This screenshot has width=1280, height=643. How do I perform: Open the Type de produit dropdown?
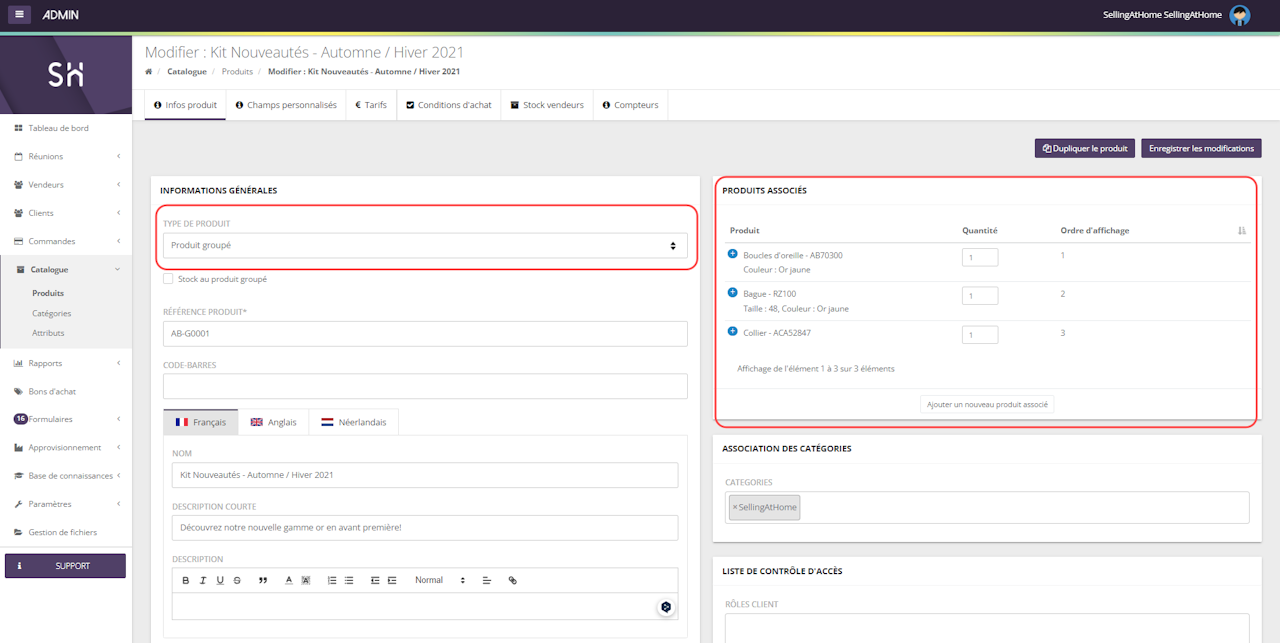coord(425,245)
